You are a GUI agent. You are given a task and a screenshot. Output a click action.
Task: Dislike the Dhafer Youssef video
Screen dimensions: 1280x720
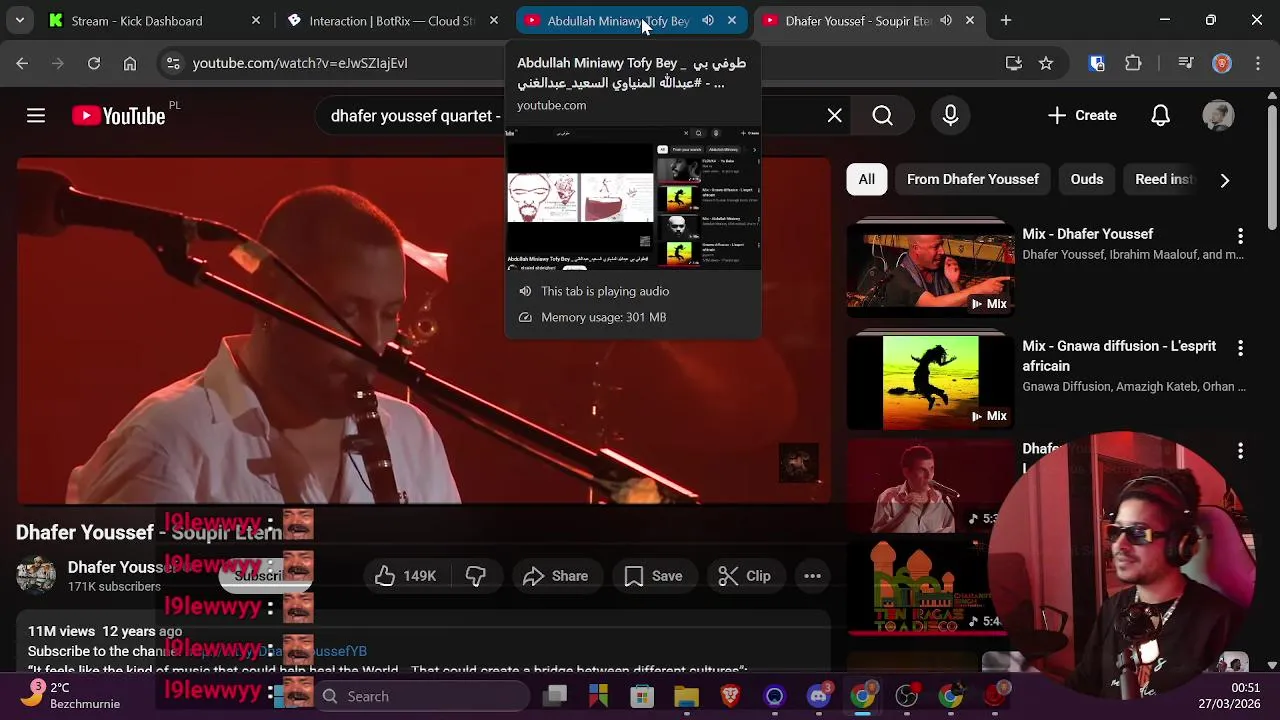(475, 576)
